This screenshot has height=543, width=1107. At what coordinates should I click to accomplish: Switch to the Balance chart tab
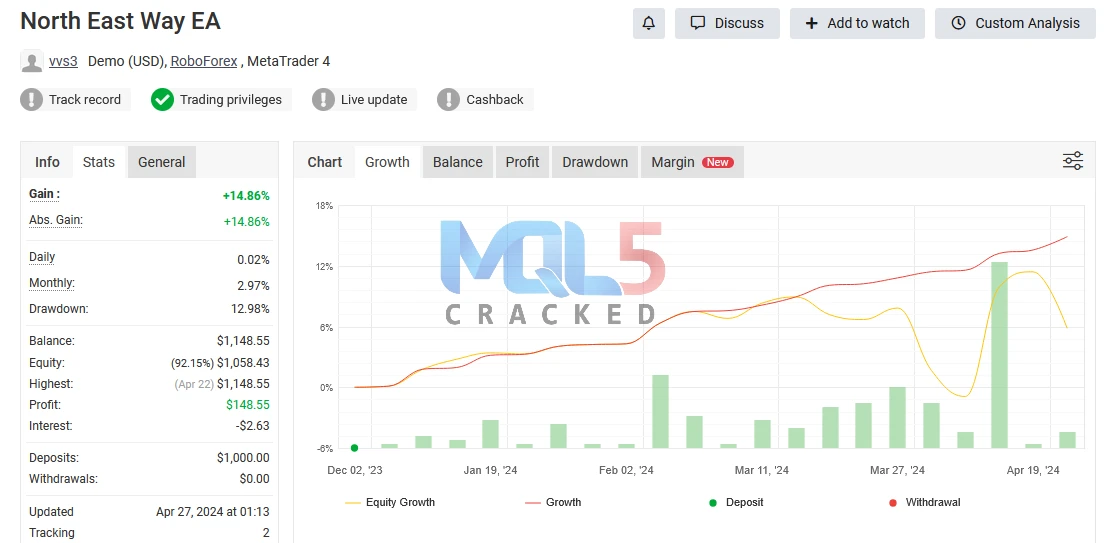(x=457, y=162)
